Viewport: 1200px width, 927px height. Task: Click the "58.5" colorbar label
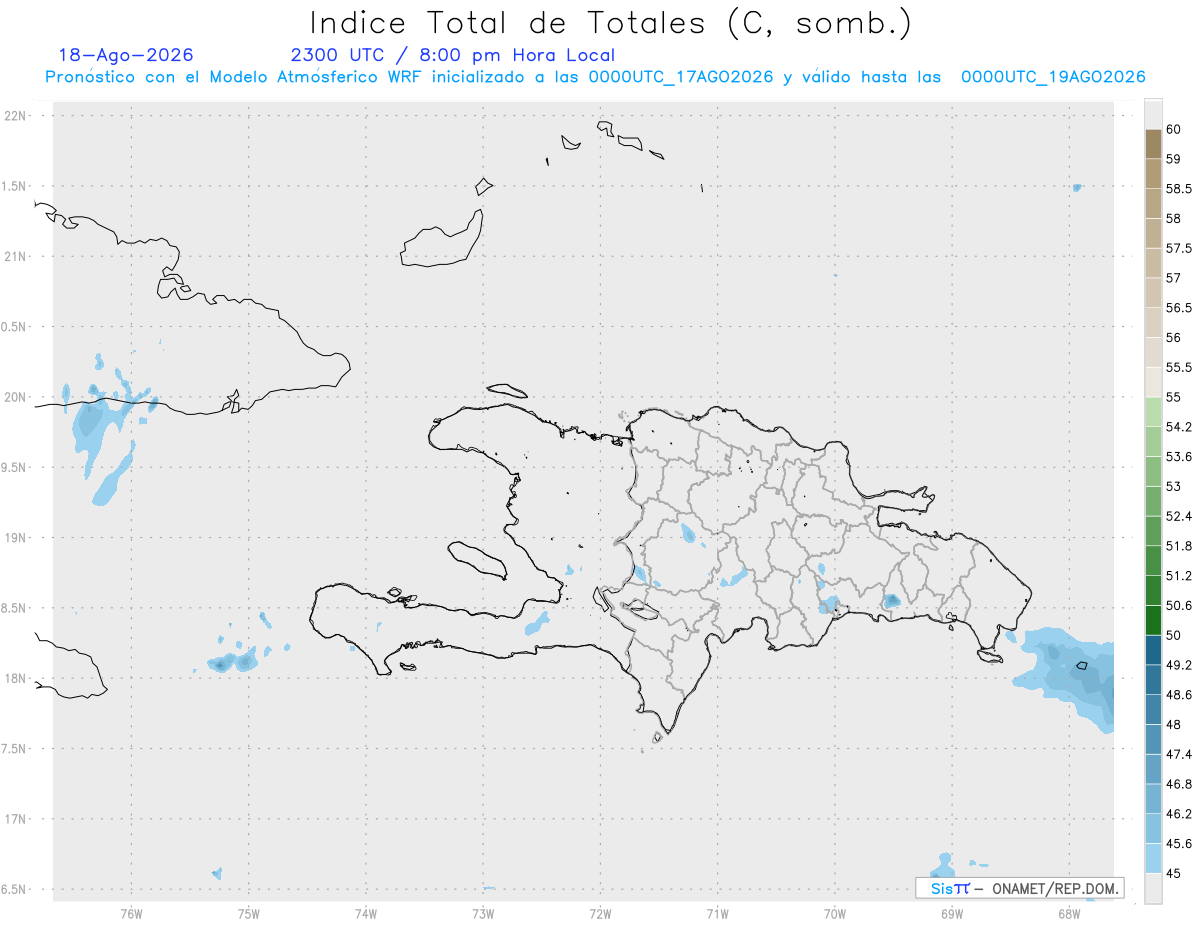(1179, 188)
